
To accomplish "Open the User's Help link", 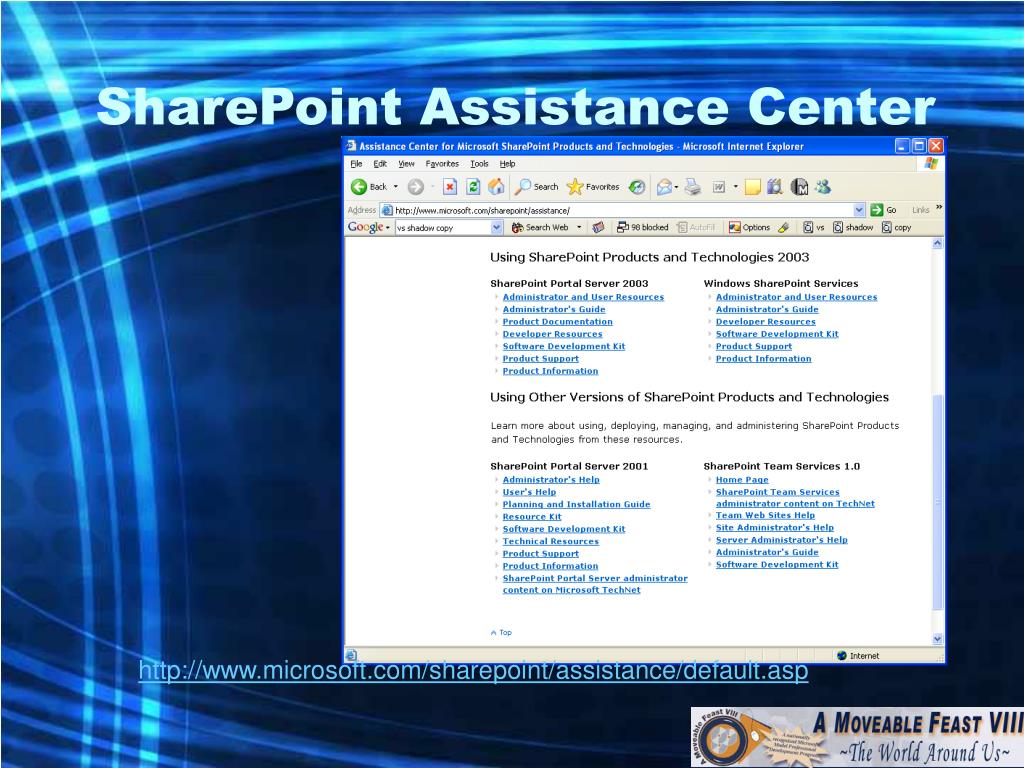I will tap(529, 492).
